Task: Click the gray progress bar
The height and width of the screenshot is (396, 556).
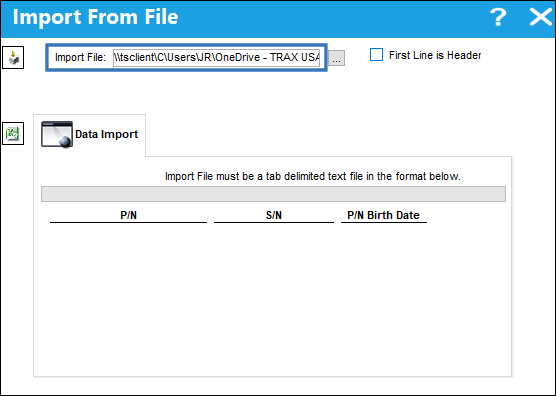Action: click(273, 194)
